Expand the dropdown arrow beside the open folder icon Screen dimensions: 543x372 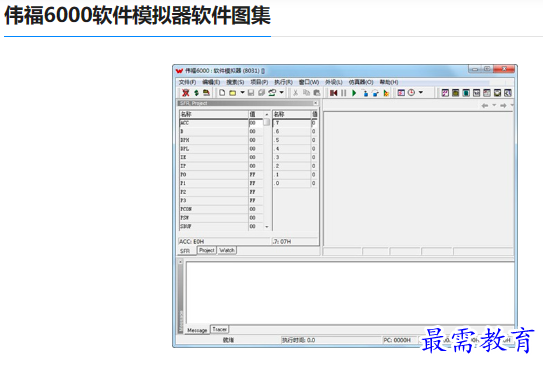click(242, 92)
